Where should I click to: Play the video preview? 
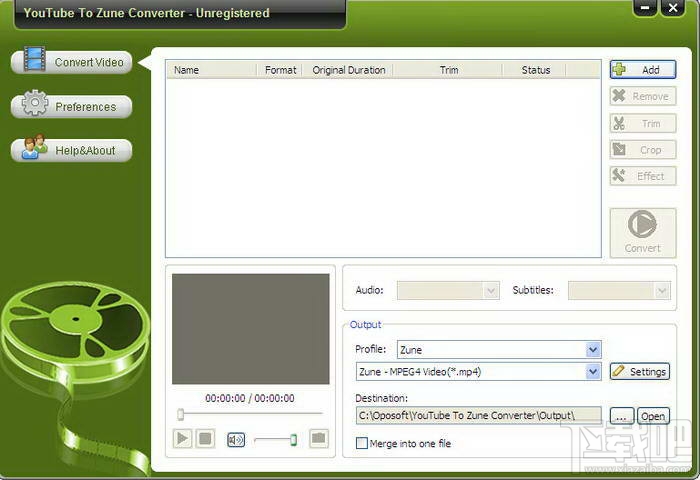tap(182, 439)
